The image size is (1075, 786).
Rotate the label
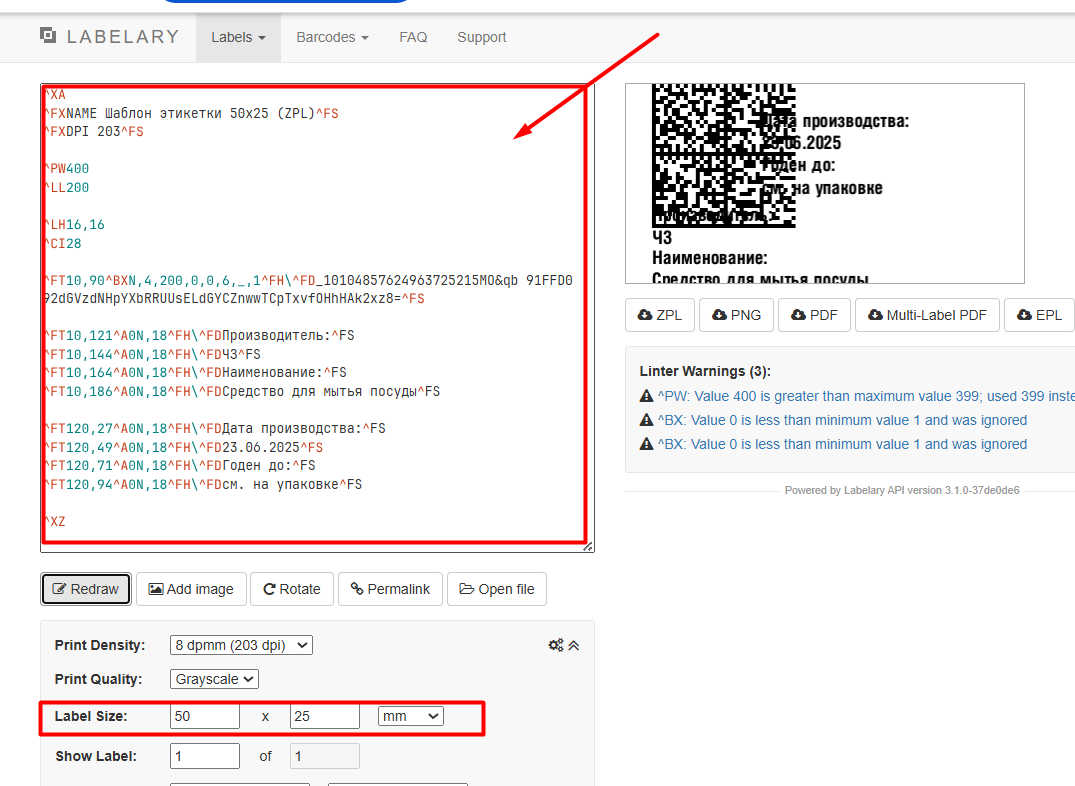point(291,589)
